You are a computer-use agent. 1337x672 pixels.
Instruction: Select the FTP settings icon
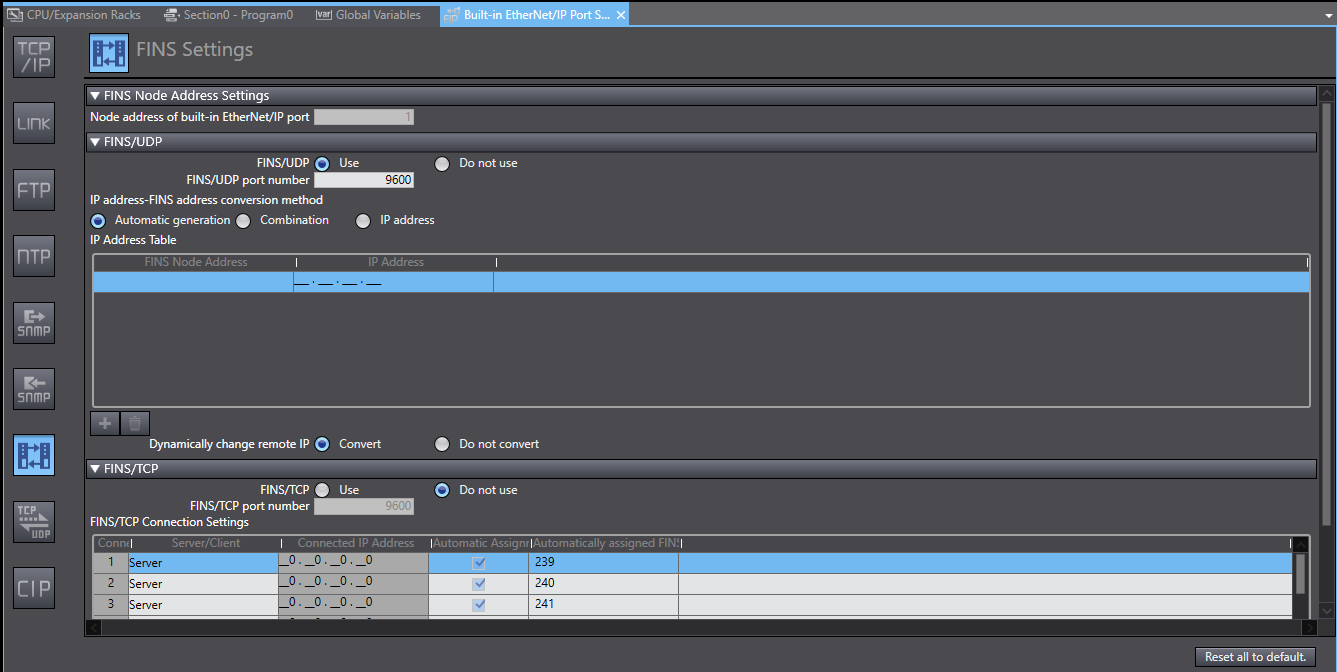click(x=34, y=190)
